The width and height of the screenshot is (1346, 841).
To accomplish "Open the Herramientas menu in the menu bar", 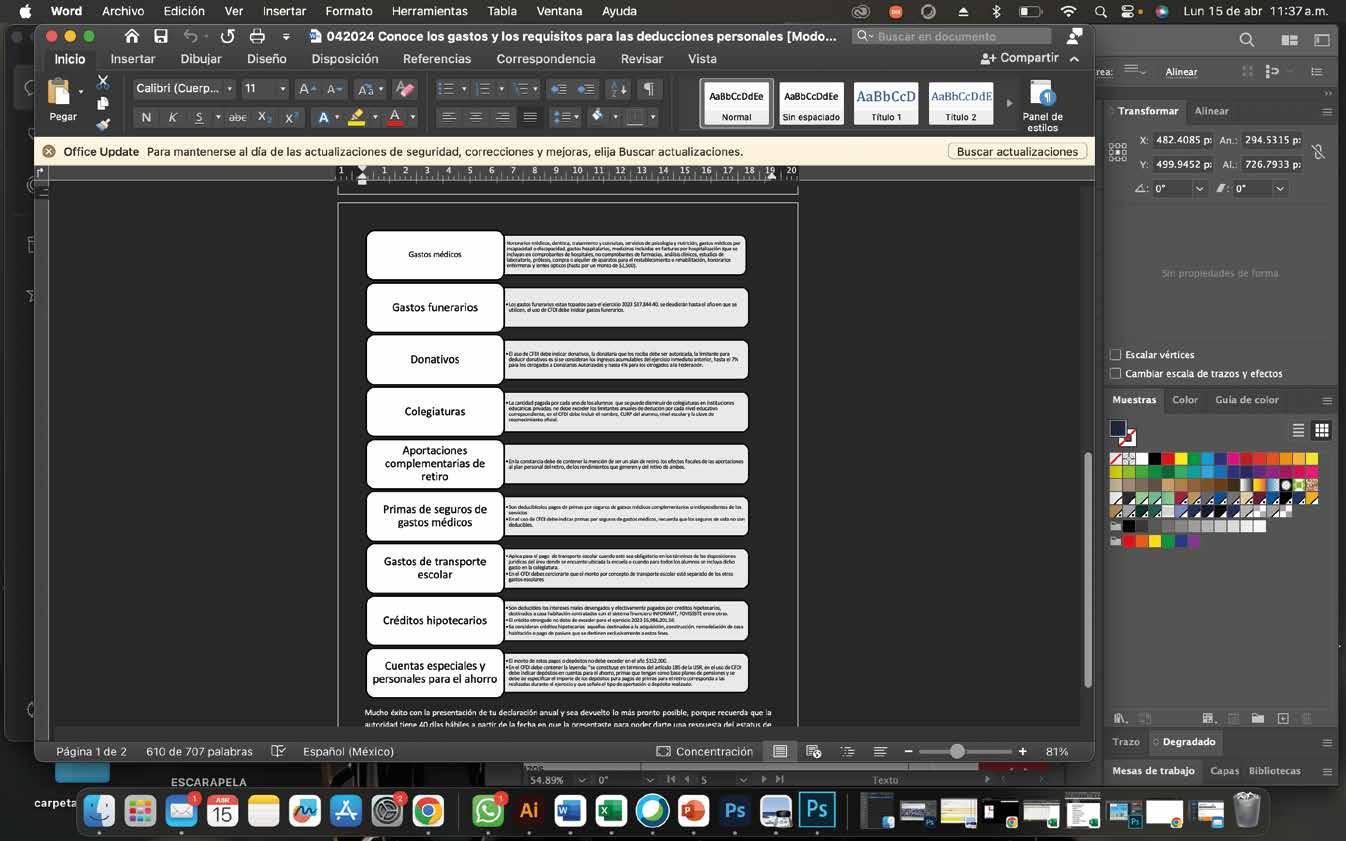I will click(430, 11).
